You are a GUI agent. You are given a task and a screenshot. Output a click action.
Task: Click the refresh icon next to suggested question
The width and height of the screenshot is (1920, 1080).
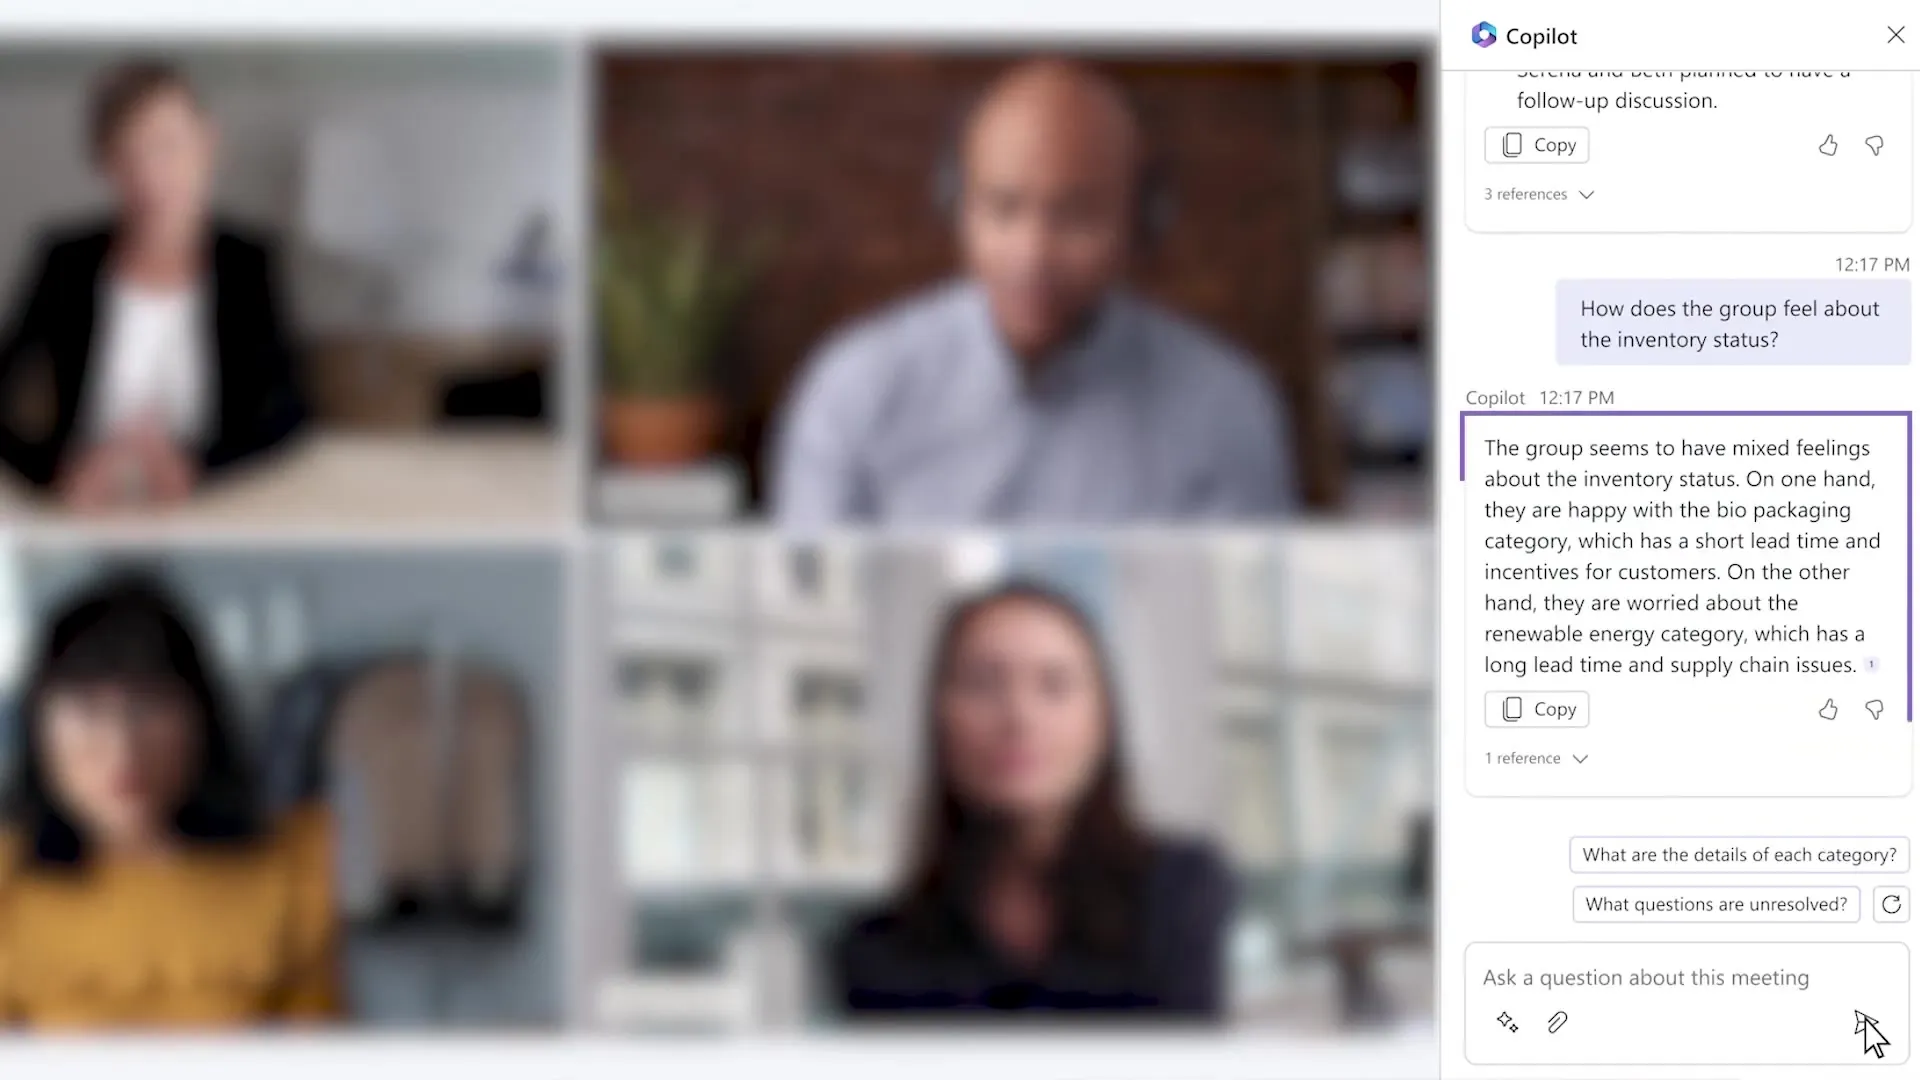pos(1891,903)
